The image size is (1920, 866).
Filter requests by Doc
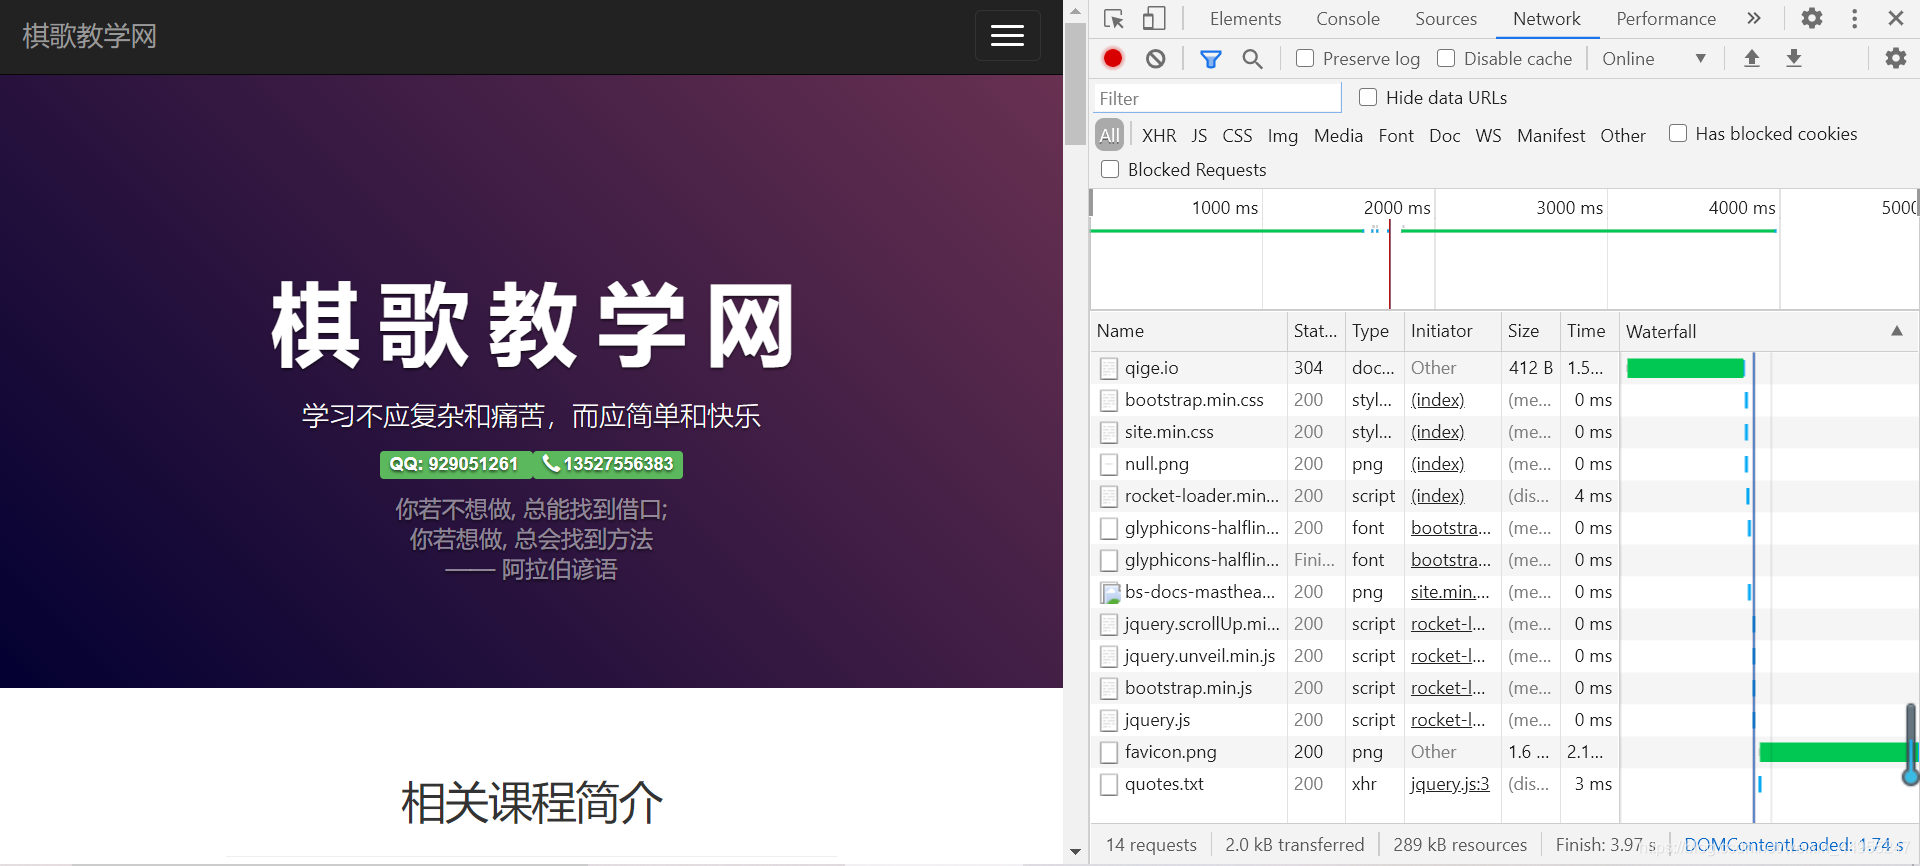point(1444,135)
